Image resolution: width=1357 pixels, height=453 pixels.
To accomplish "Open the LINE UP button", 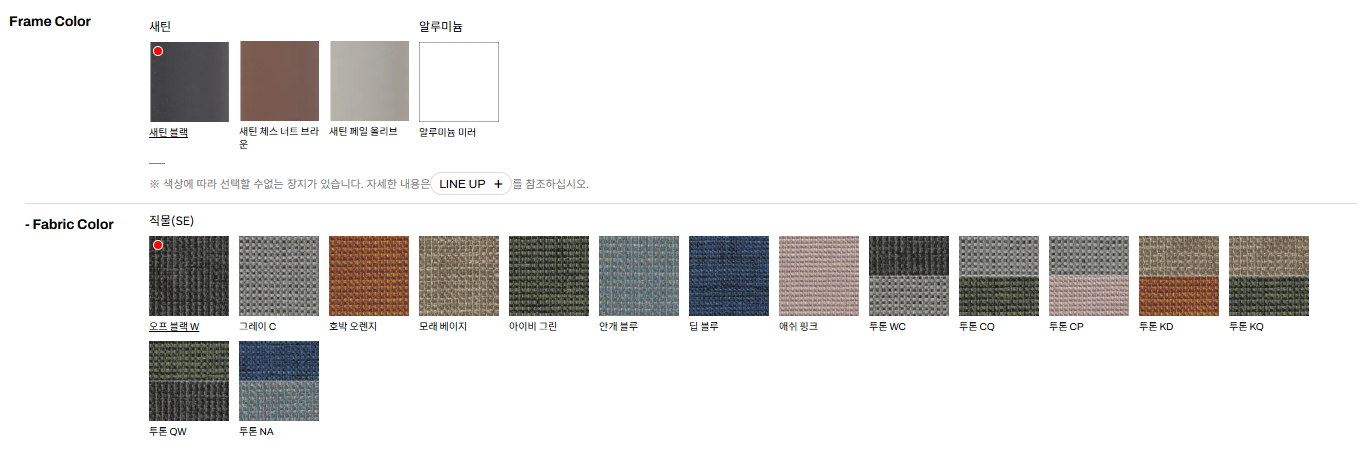I will (x=471, y=184).
